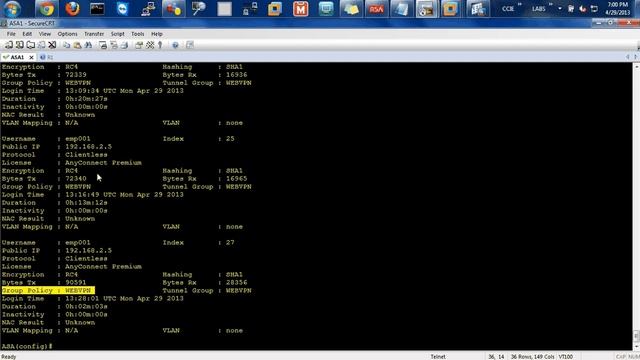Click the terminal scrollbar down arrow
Screen dimensions: 640x360
(636, 347)
